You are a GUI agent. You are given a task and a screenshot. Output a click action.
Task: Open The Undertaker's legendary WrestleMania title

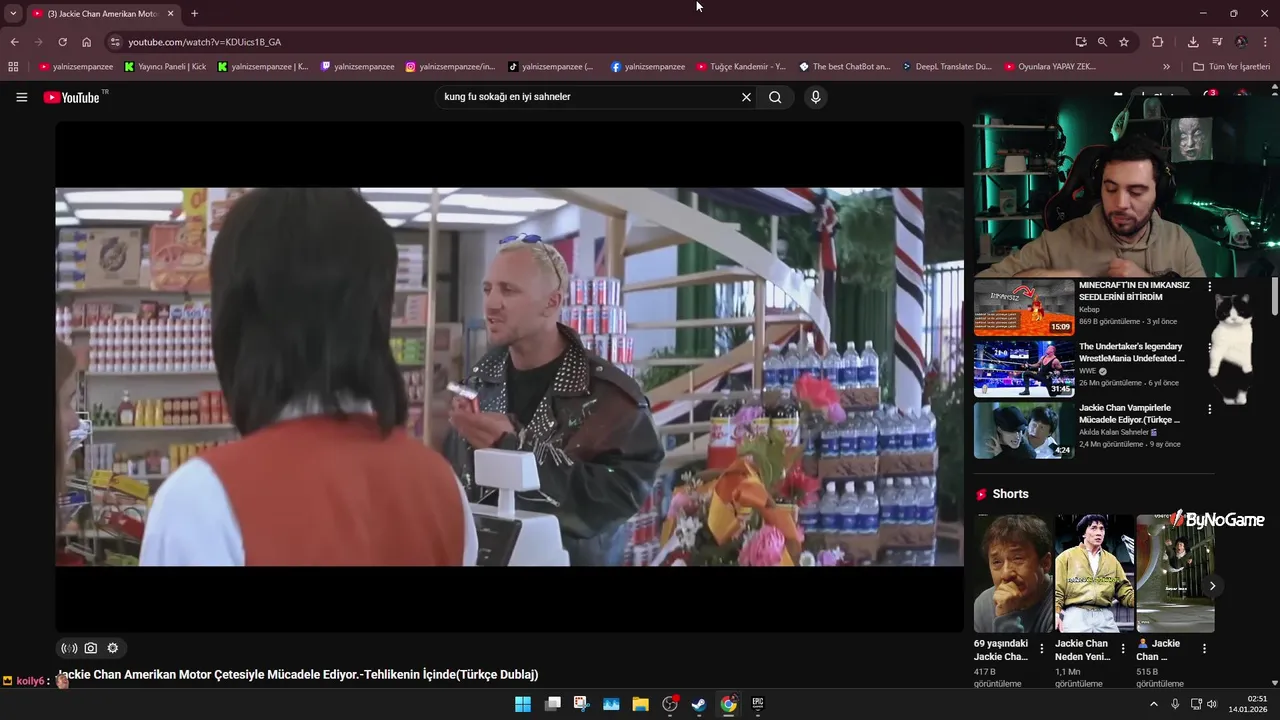click(1131, 352)
